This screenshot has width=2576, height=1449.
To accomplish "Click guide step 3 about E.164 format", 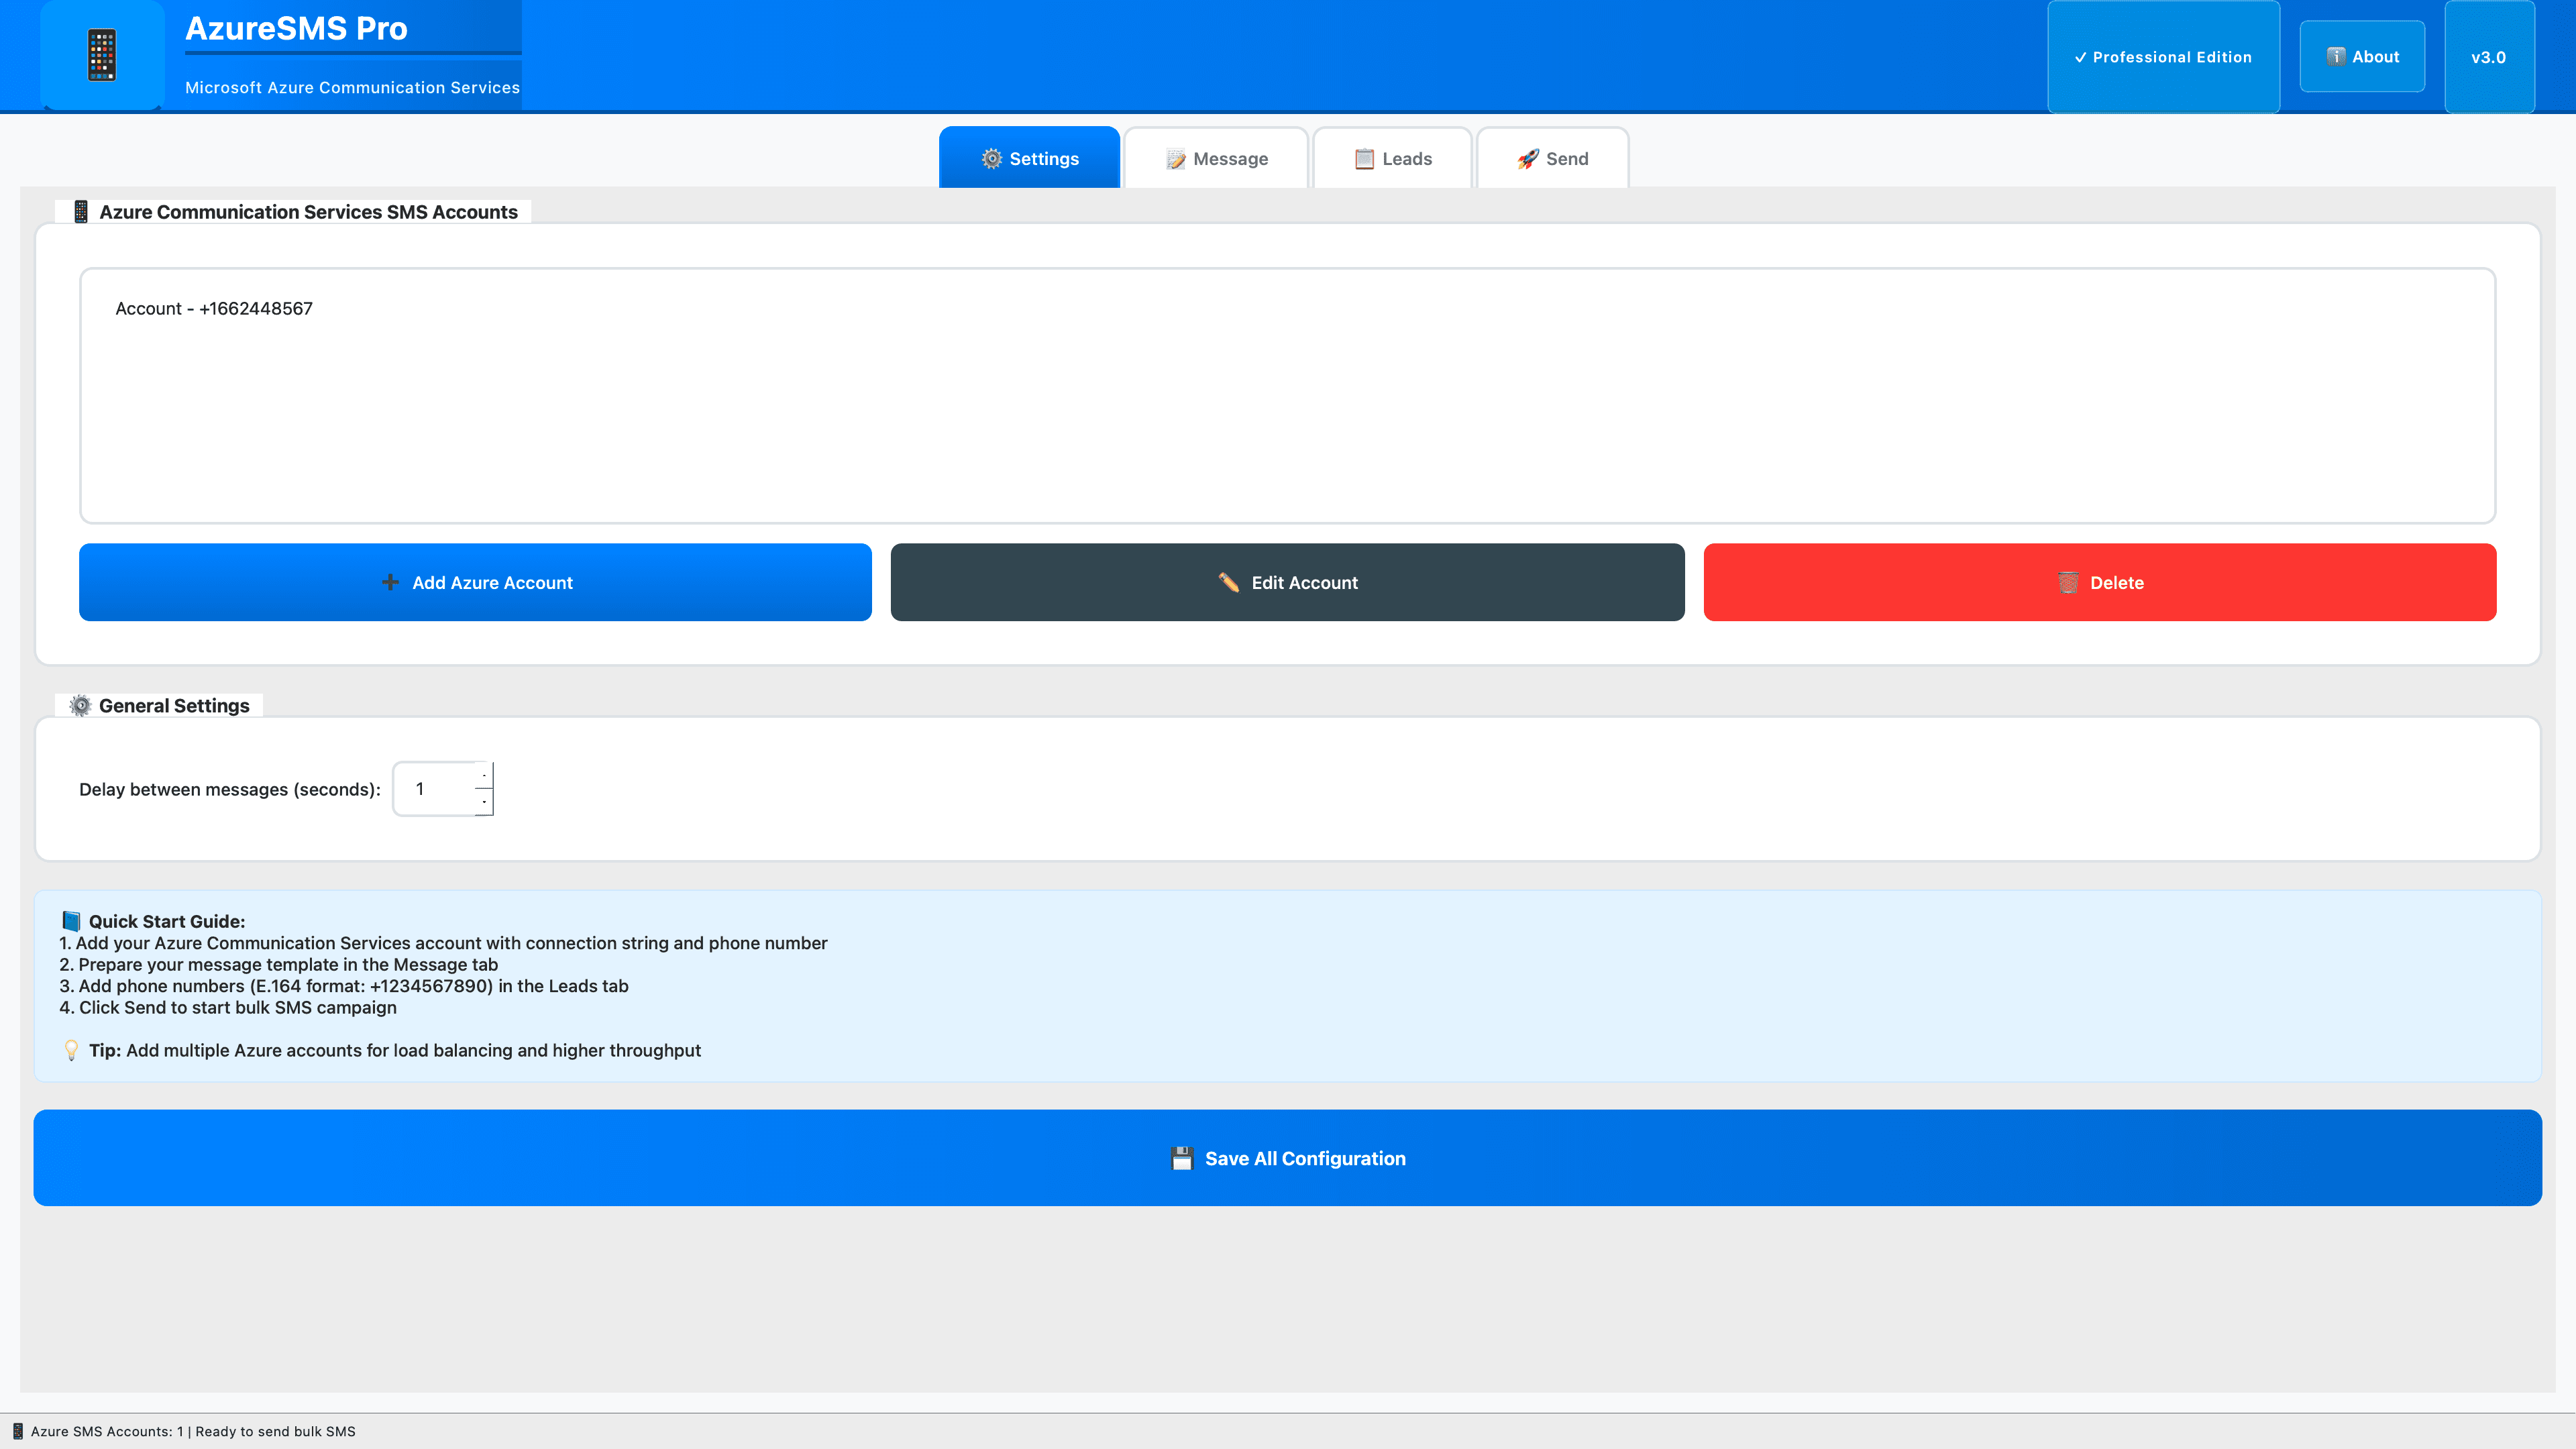I will click(x=344, y=986).
